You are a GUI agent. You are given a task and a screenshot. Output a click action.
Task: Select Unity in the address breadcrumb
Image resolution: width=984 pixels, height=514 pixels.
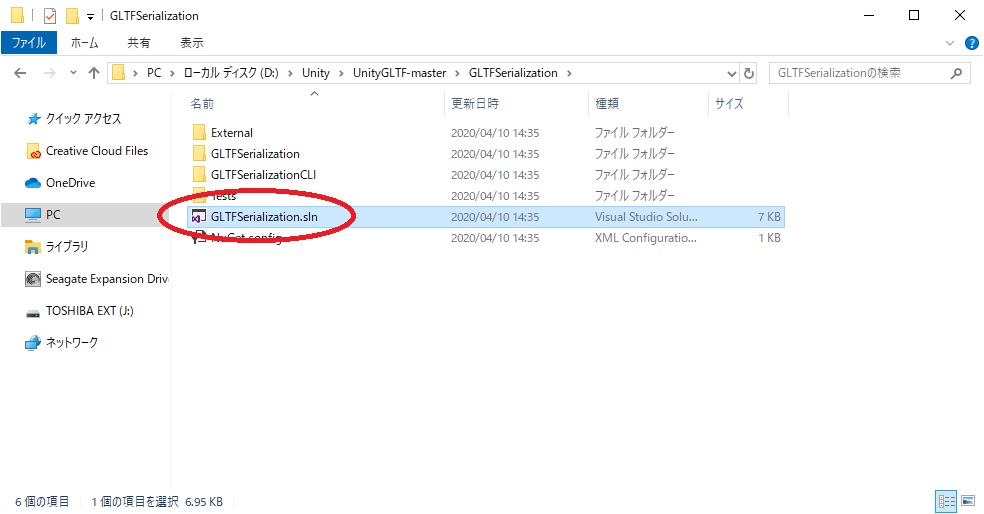point(316,73)
